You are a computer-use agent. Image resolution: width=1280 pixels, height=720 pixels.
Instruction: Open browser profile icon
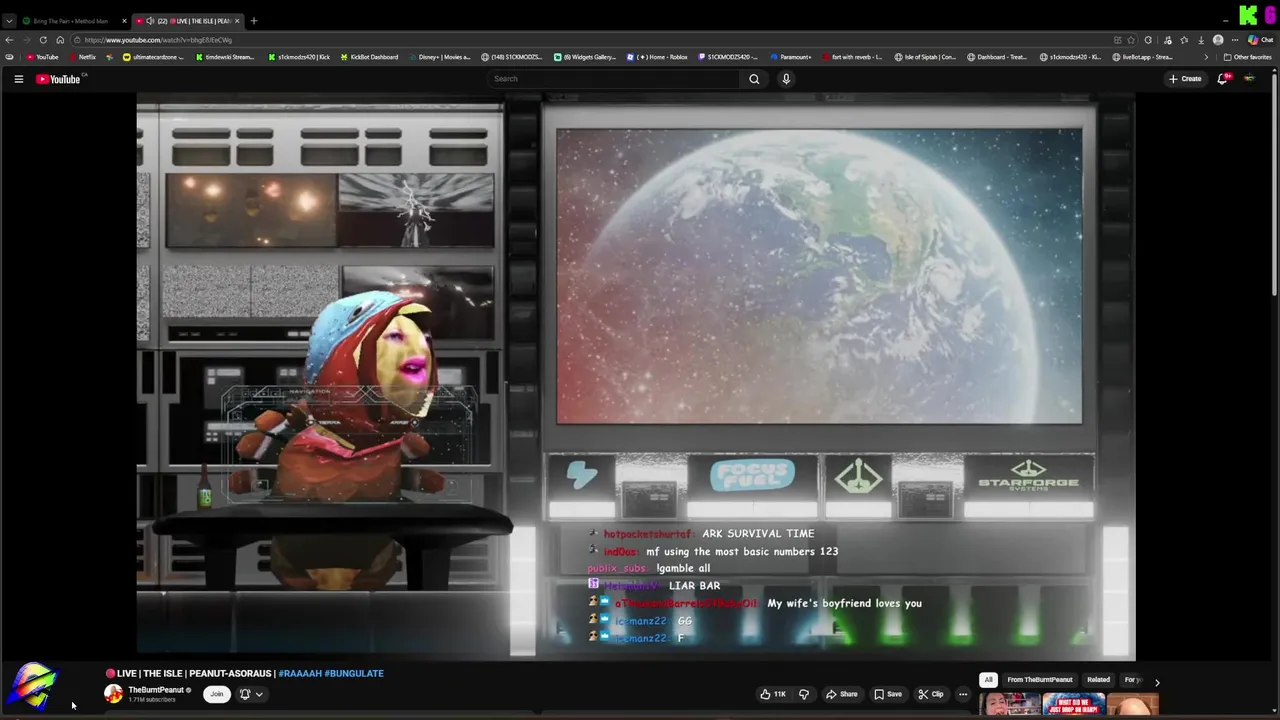(1217, 40)
